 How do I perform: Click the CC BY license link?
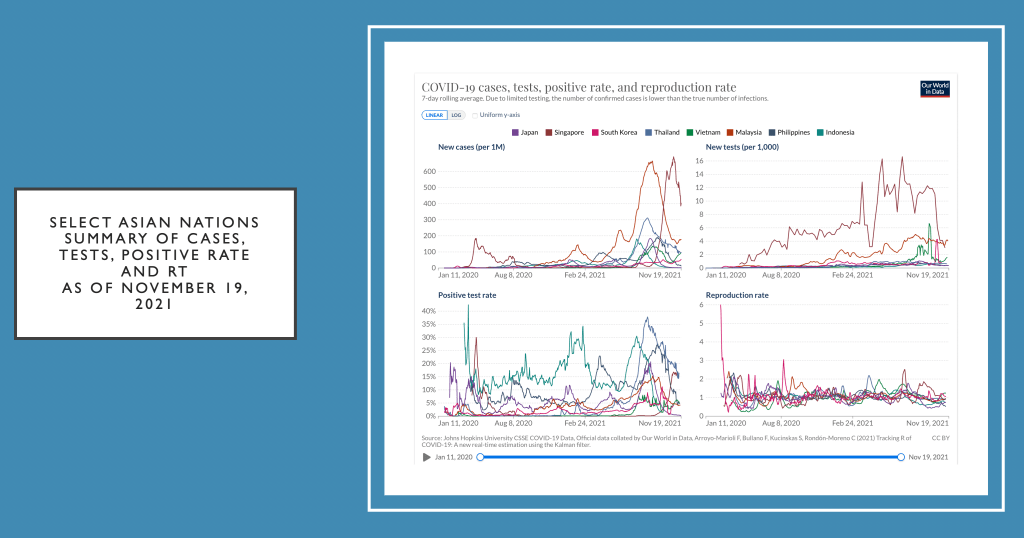tap(939, 437)
